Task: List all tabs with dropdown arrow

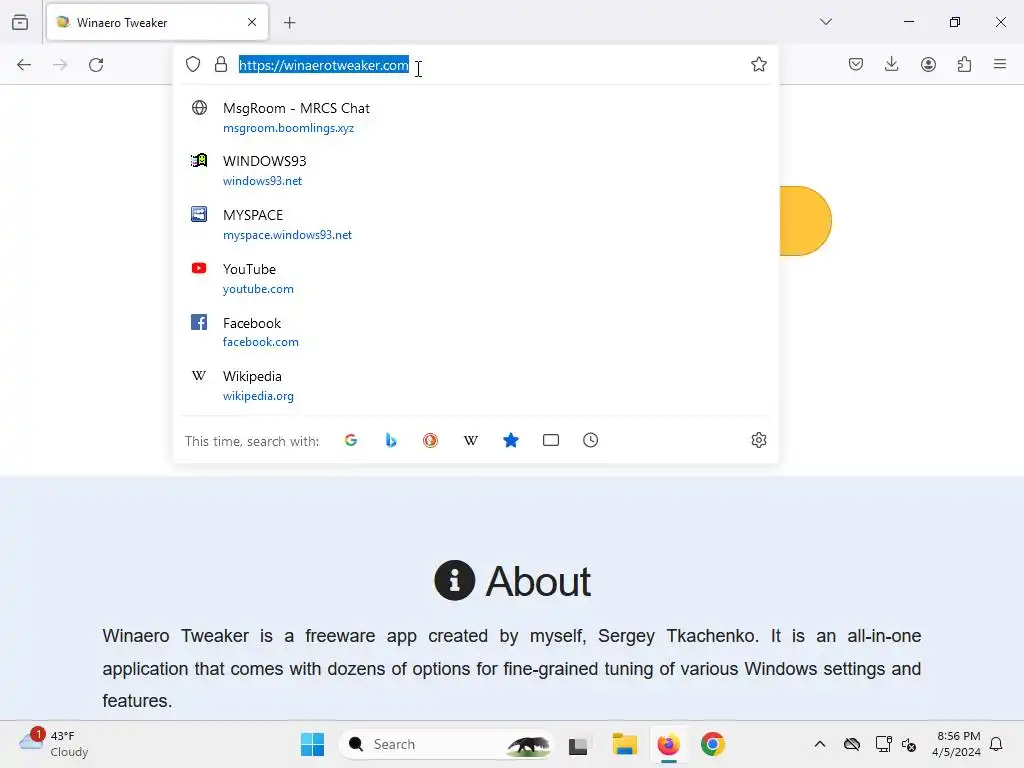Action: point(825,22)
